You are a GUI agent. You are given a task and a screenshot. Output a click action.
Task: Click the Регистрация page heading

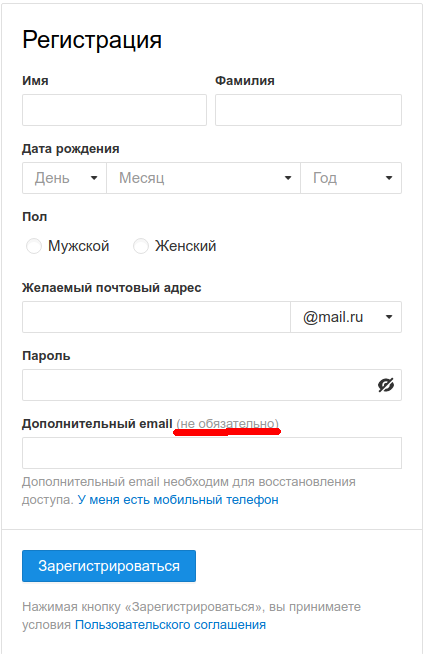[x=92, y=40]
